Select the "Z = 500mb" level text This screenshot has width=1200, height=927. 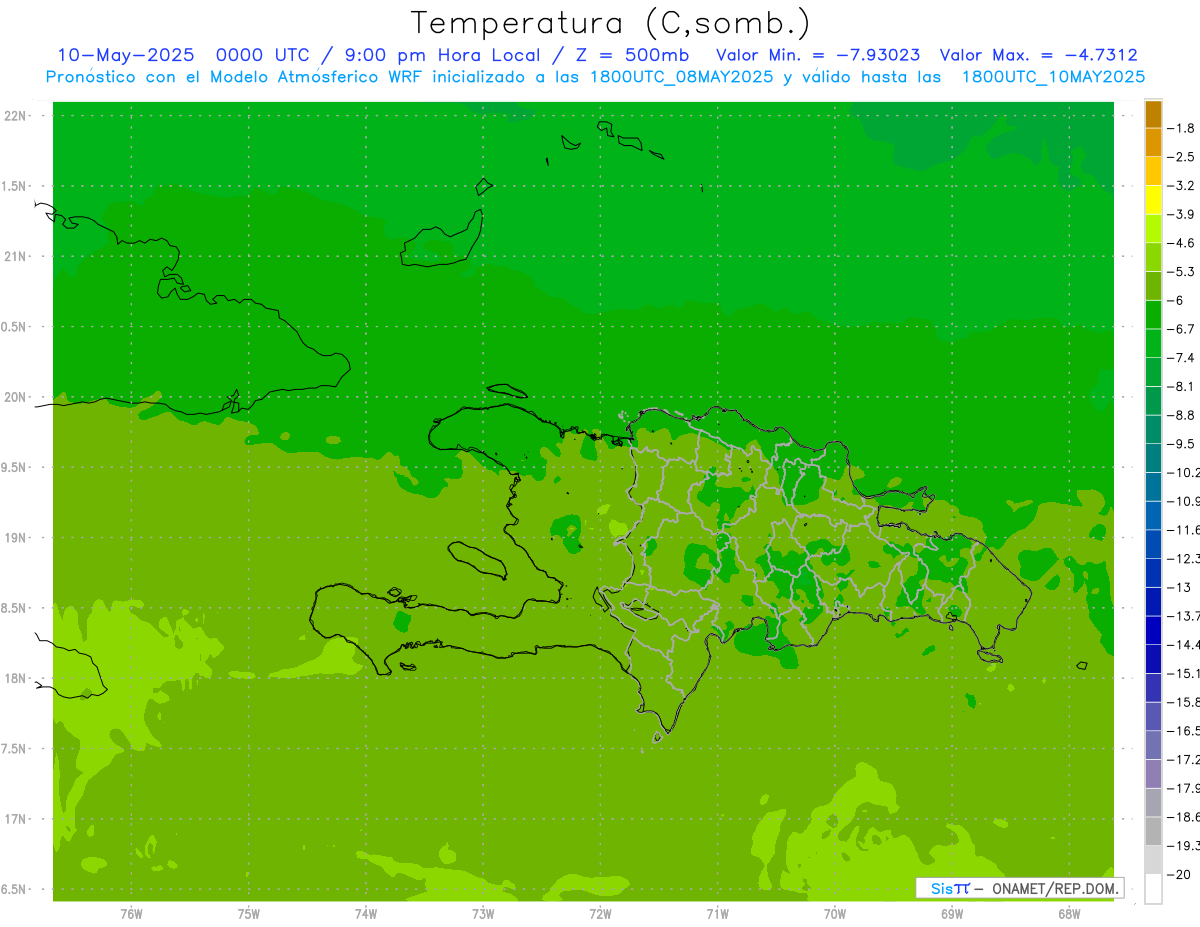tap(633, 55)
